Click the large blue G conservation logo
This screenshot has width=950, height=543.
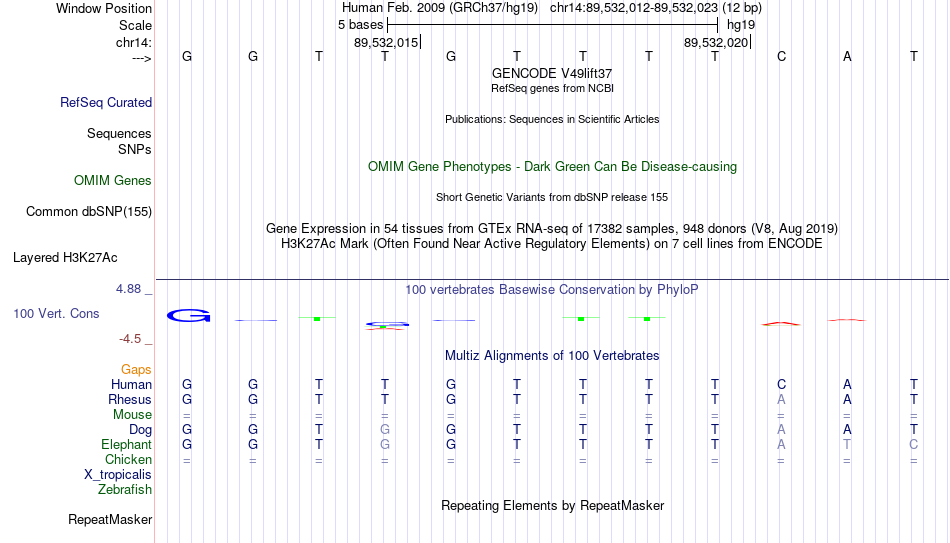pos(188,315)
